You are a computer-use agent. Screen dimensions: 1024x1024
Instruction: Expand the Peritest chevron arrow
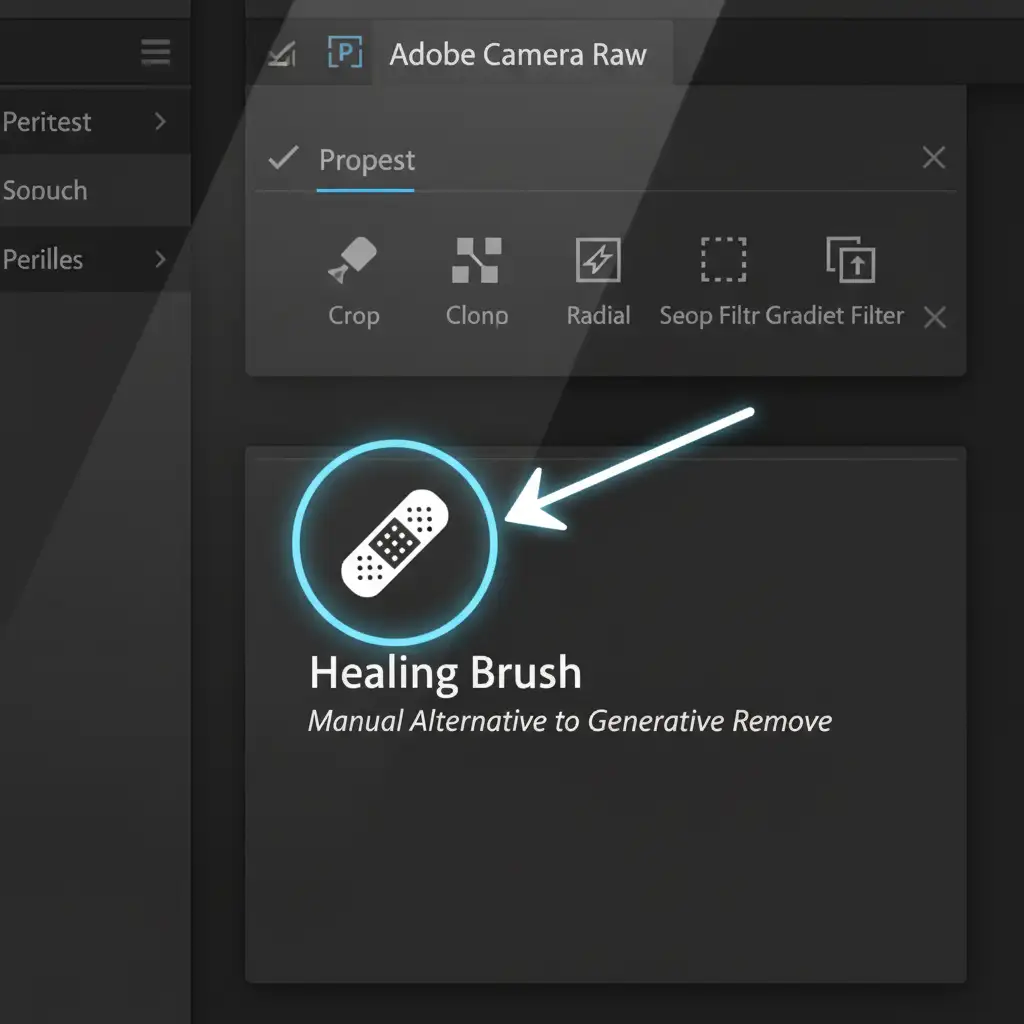(x=160, y=121)
